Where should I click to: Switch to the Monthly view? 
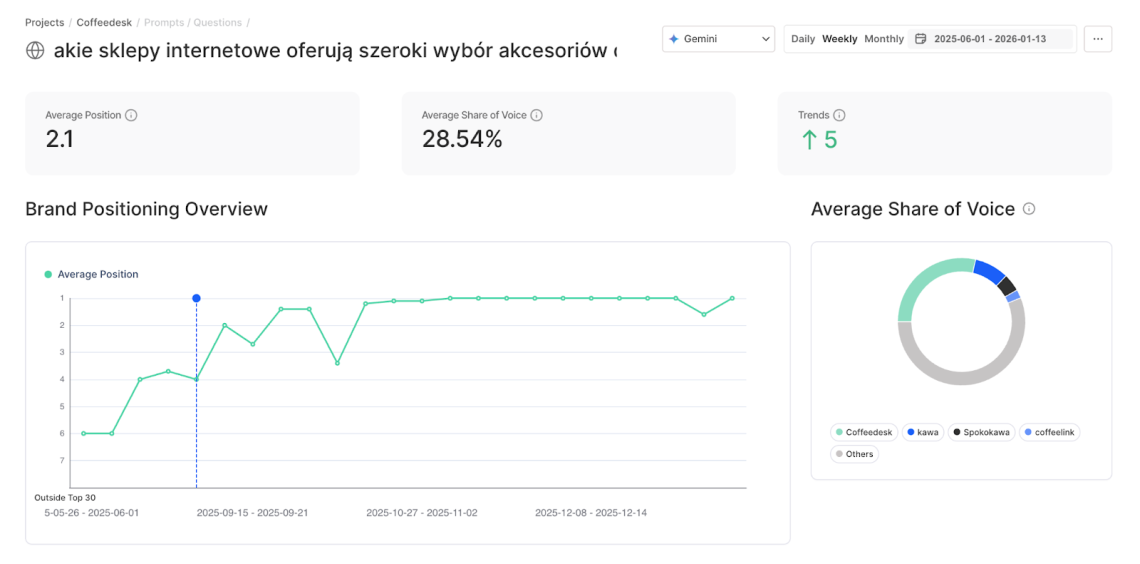click(884, 39)
